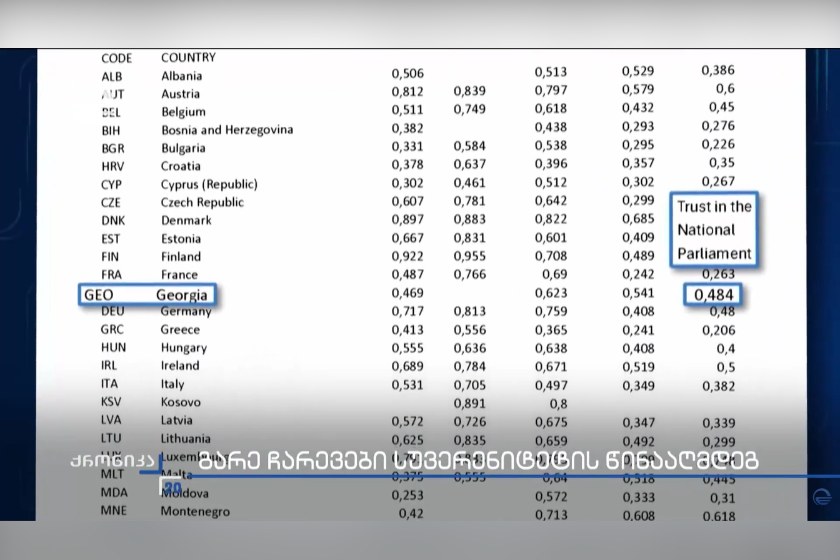The width and height of the screenshot is (840, 560).
Task: Click Albania's value 0,506
Action: point(407,73)
